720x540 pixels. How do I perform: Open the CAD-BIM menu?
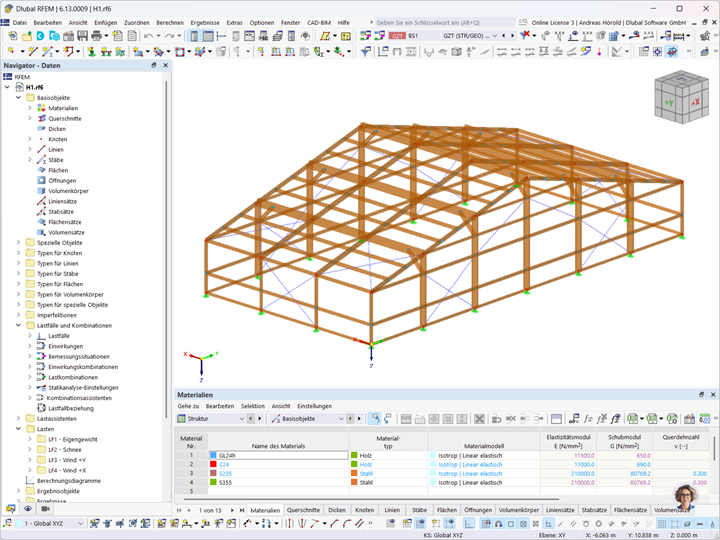coord(319,22)
